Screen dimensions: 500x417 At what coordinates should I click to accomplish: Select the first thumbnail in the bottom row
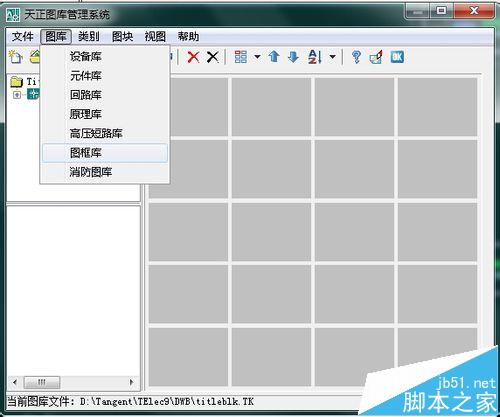coord(188,357)
